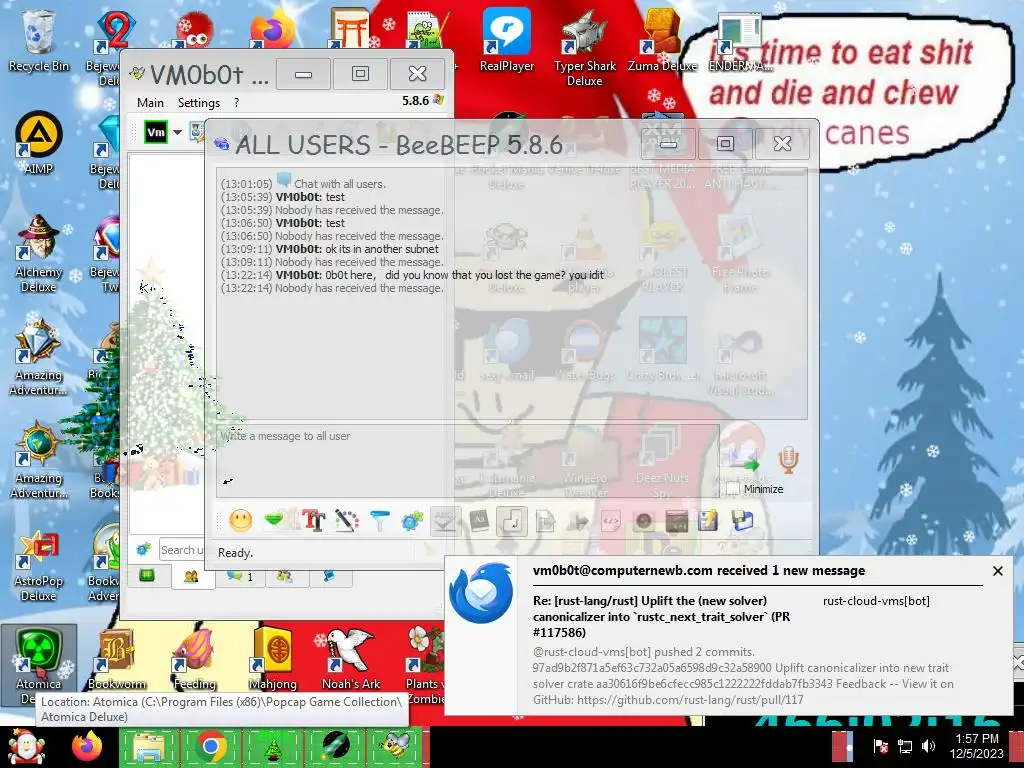
Task: Click the send file document icon
Action: tap(545, 520)
